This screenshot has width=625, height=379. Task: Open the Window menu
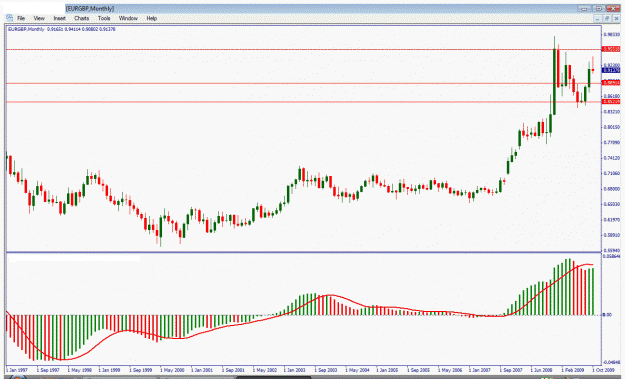click(x=128, y=18)
